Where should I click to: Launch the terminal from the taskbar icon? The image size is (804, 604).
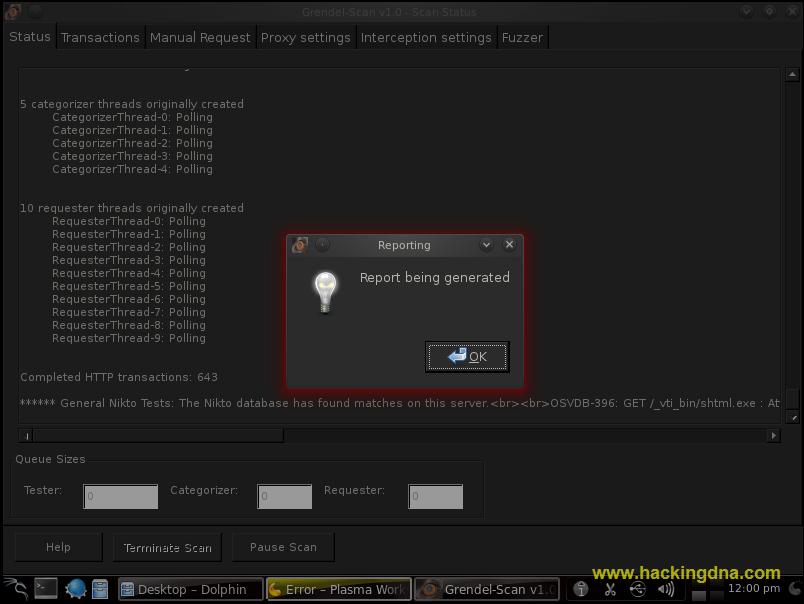pos(45,589)
